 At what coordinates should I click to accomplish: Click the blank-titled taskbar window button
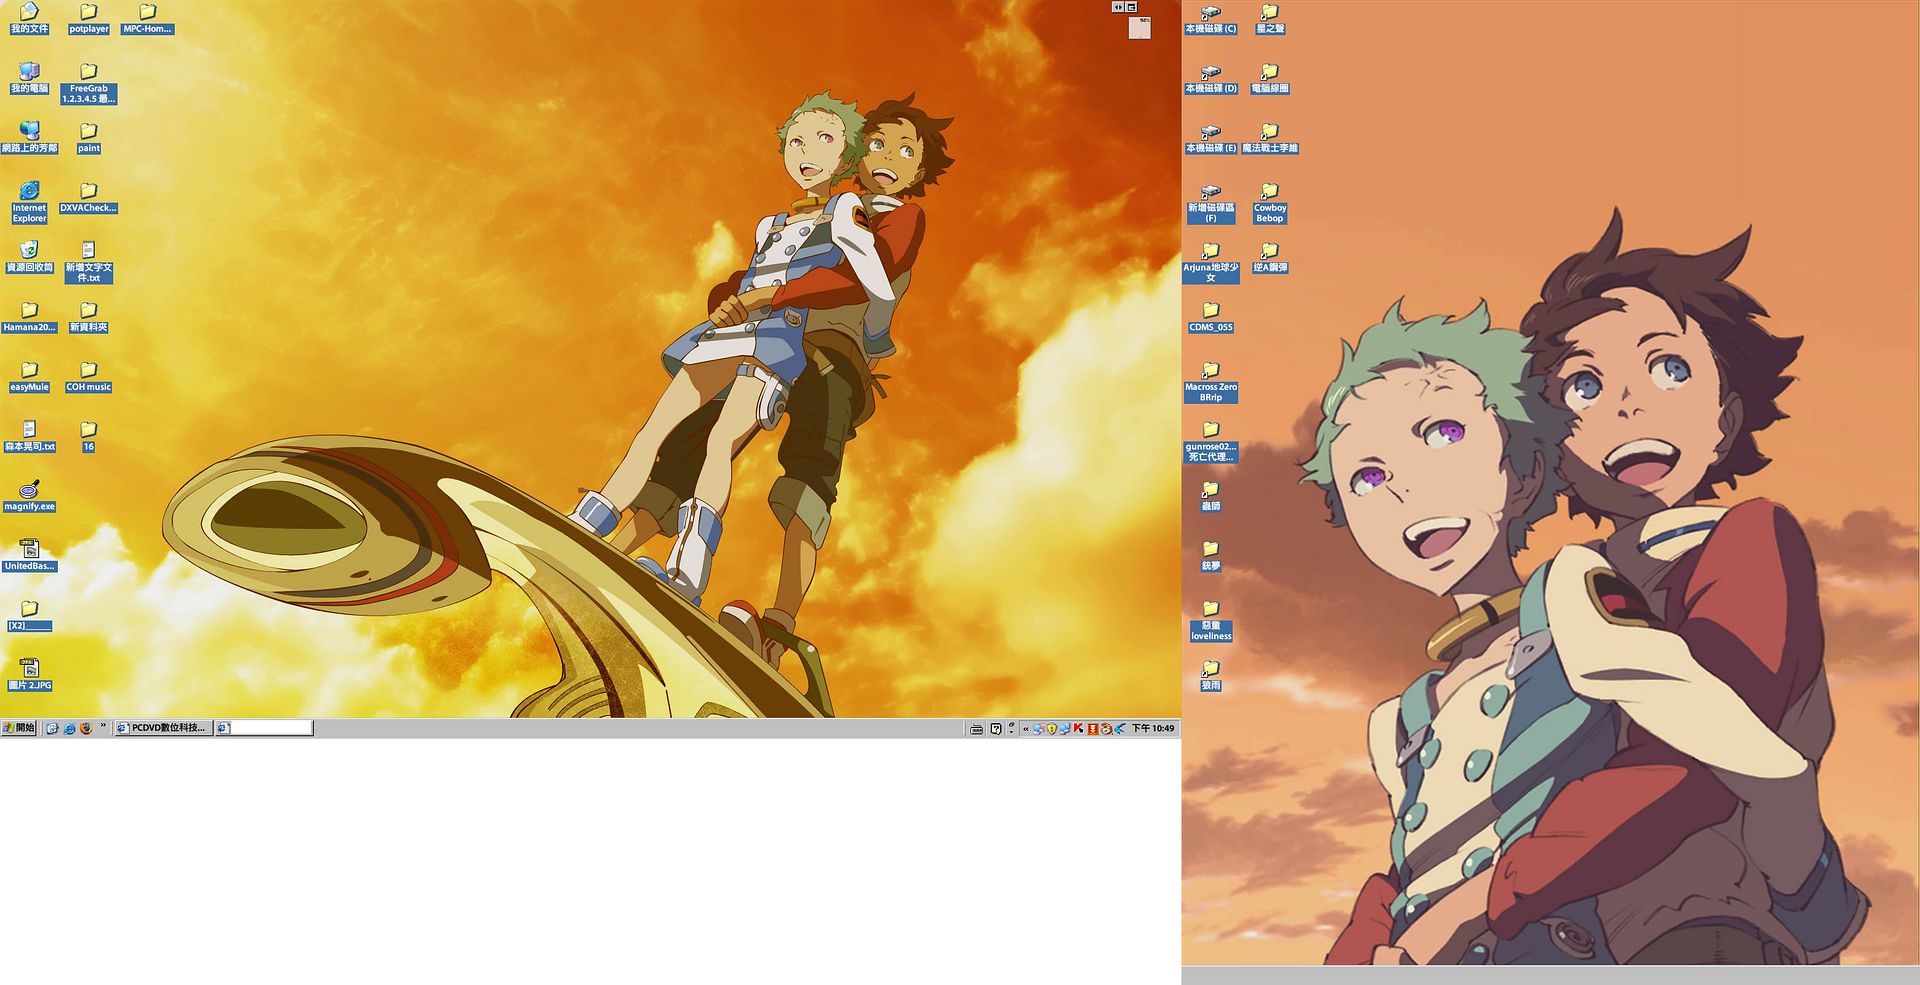[265, 729]
